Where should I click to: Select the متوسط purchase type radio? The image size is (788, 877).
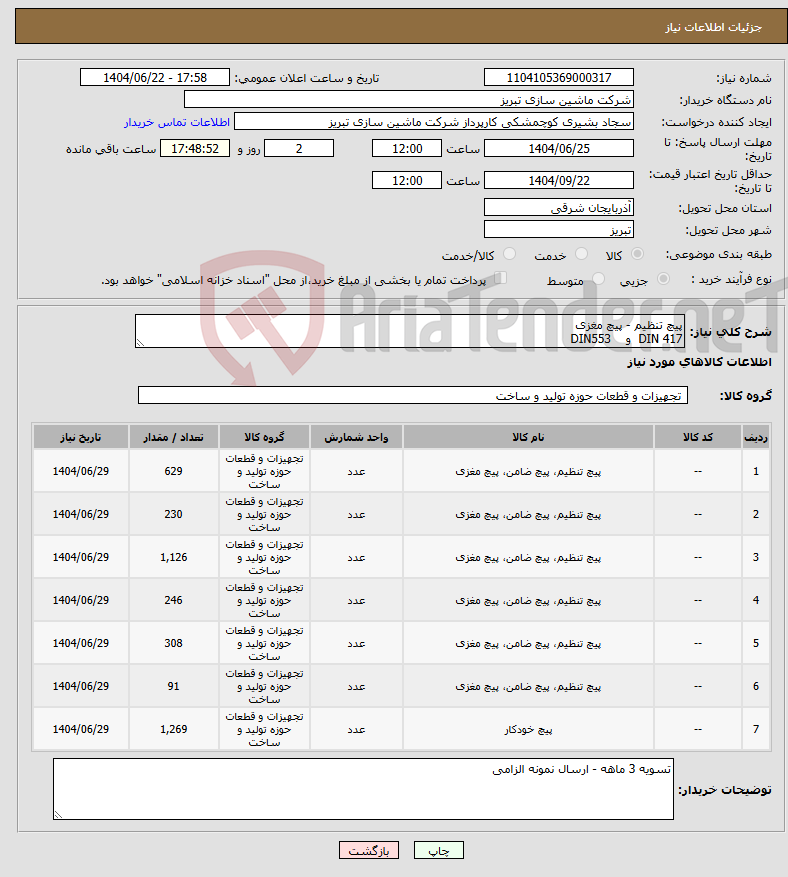coord(598,279)
